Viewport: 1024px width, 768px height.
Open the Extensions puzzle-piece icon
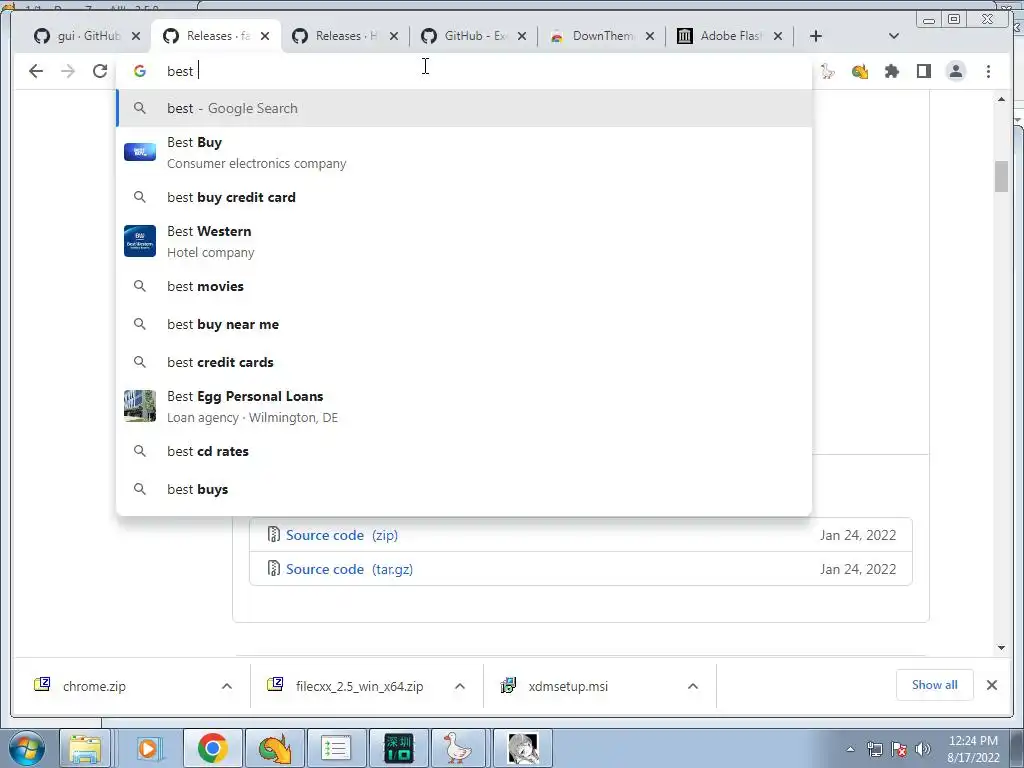(891, 71)
